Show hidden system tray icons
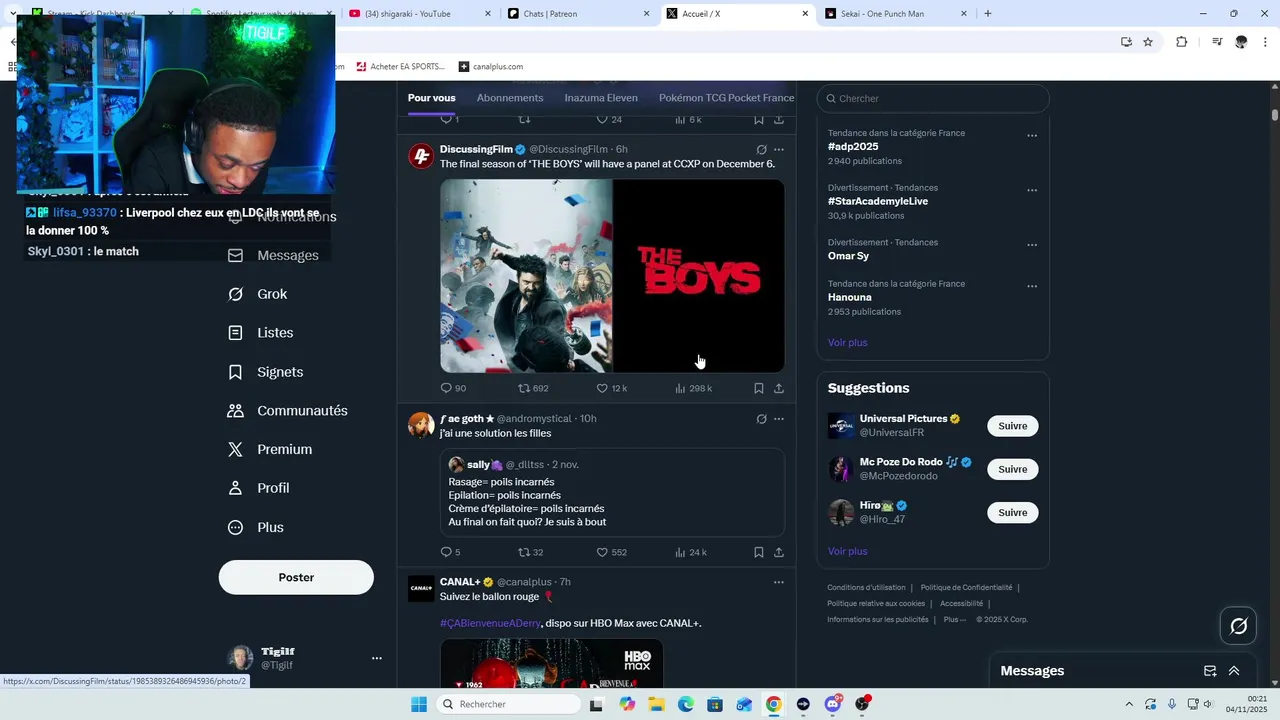Viewport: 1280px width, 720px height. coord(1129,704)
